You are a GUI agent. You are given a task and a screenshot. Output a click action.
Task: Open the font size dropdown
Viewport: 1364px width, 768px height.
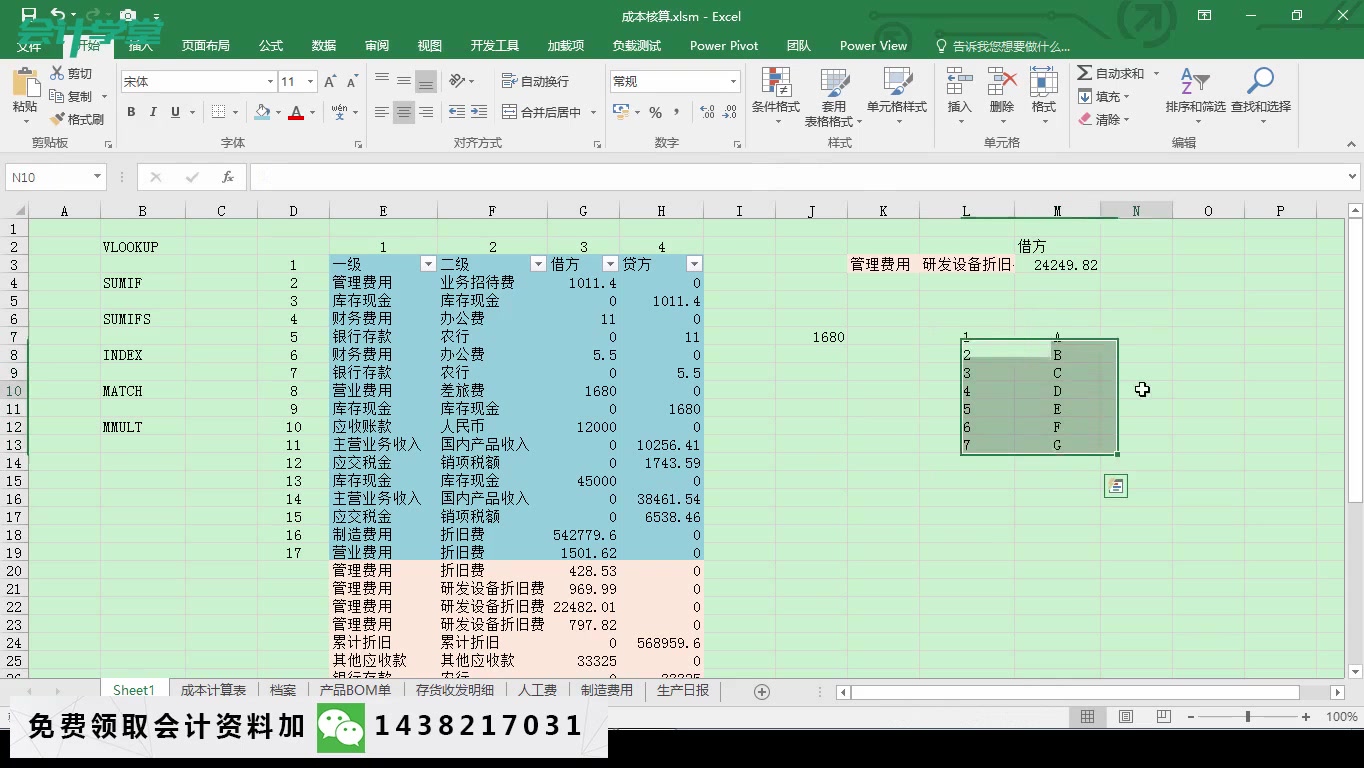point(311,82)
